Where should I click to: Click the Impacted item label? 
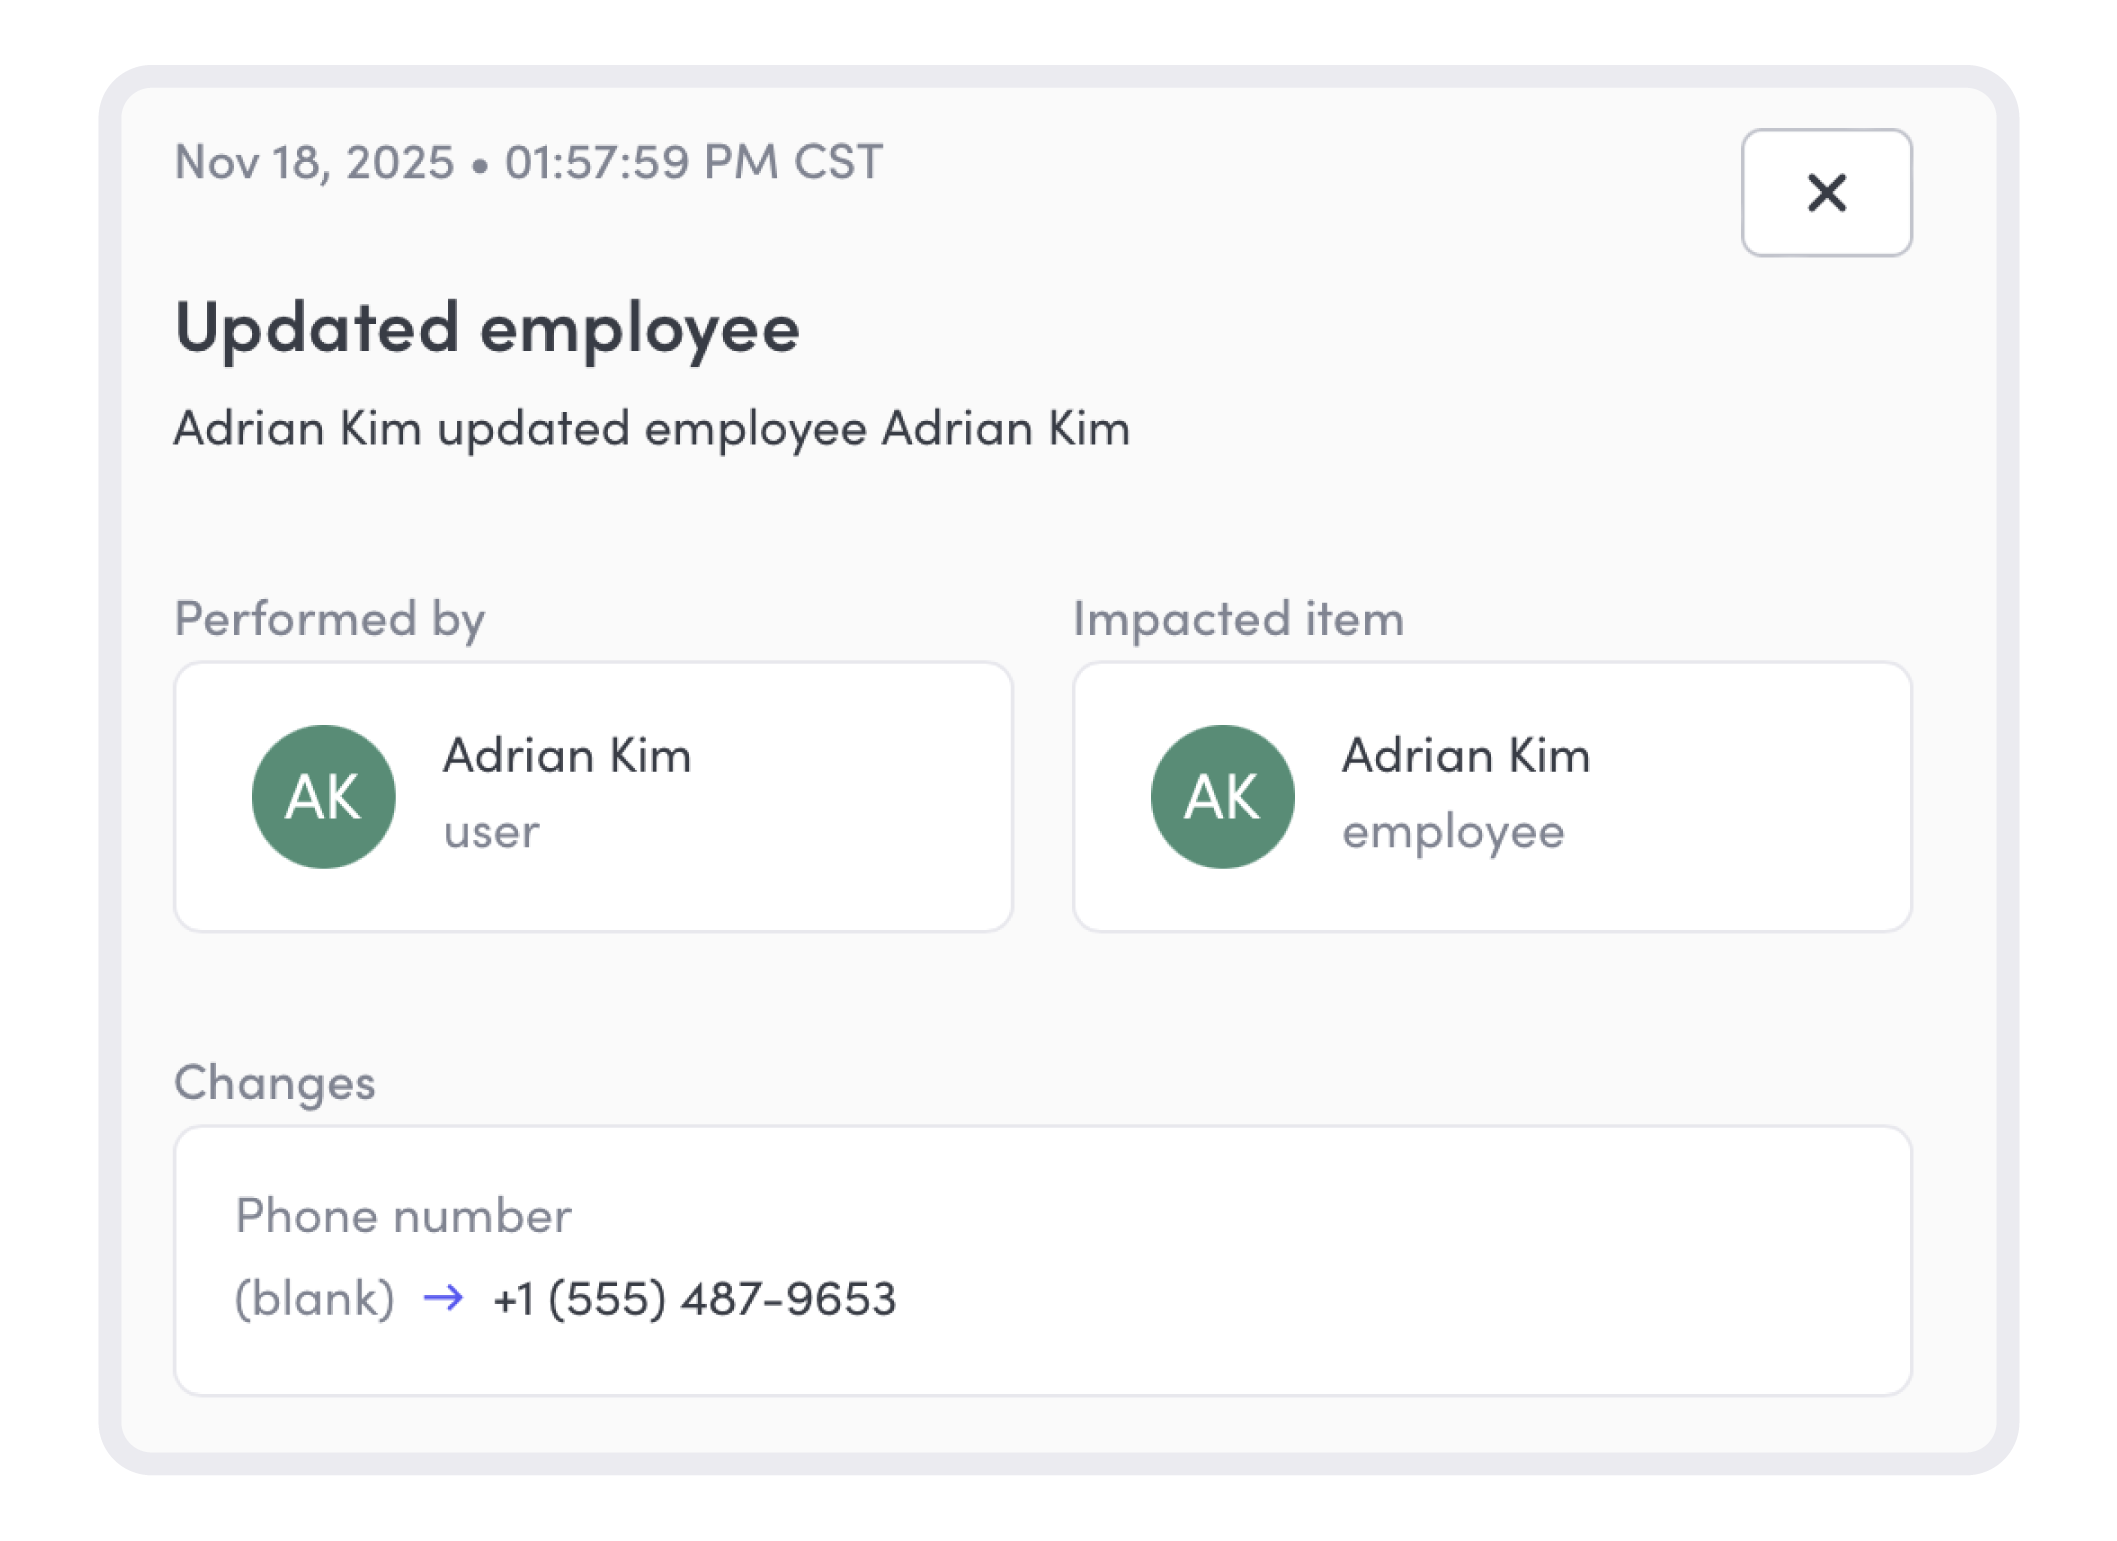(1239, 617)
